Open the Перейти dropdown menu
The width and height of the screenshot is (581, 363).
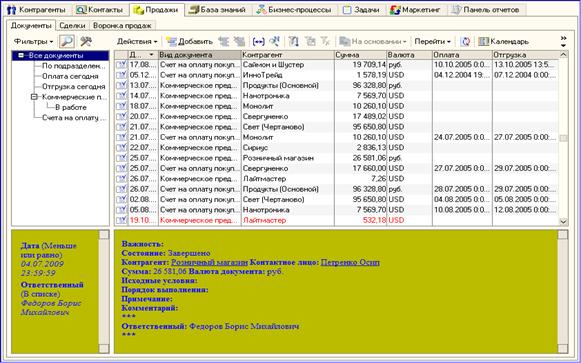[x=432, y=41]
